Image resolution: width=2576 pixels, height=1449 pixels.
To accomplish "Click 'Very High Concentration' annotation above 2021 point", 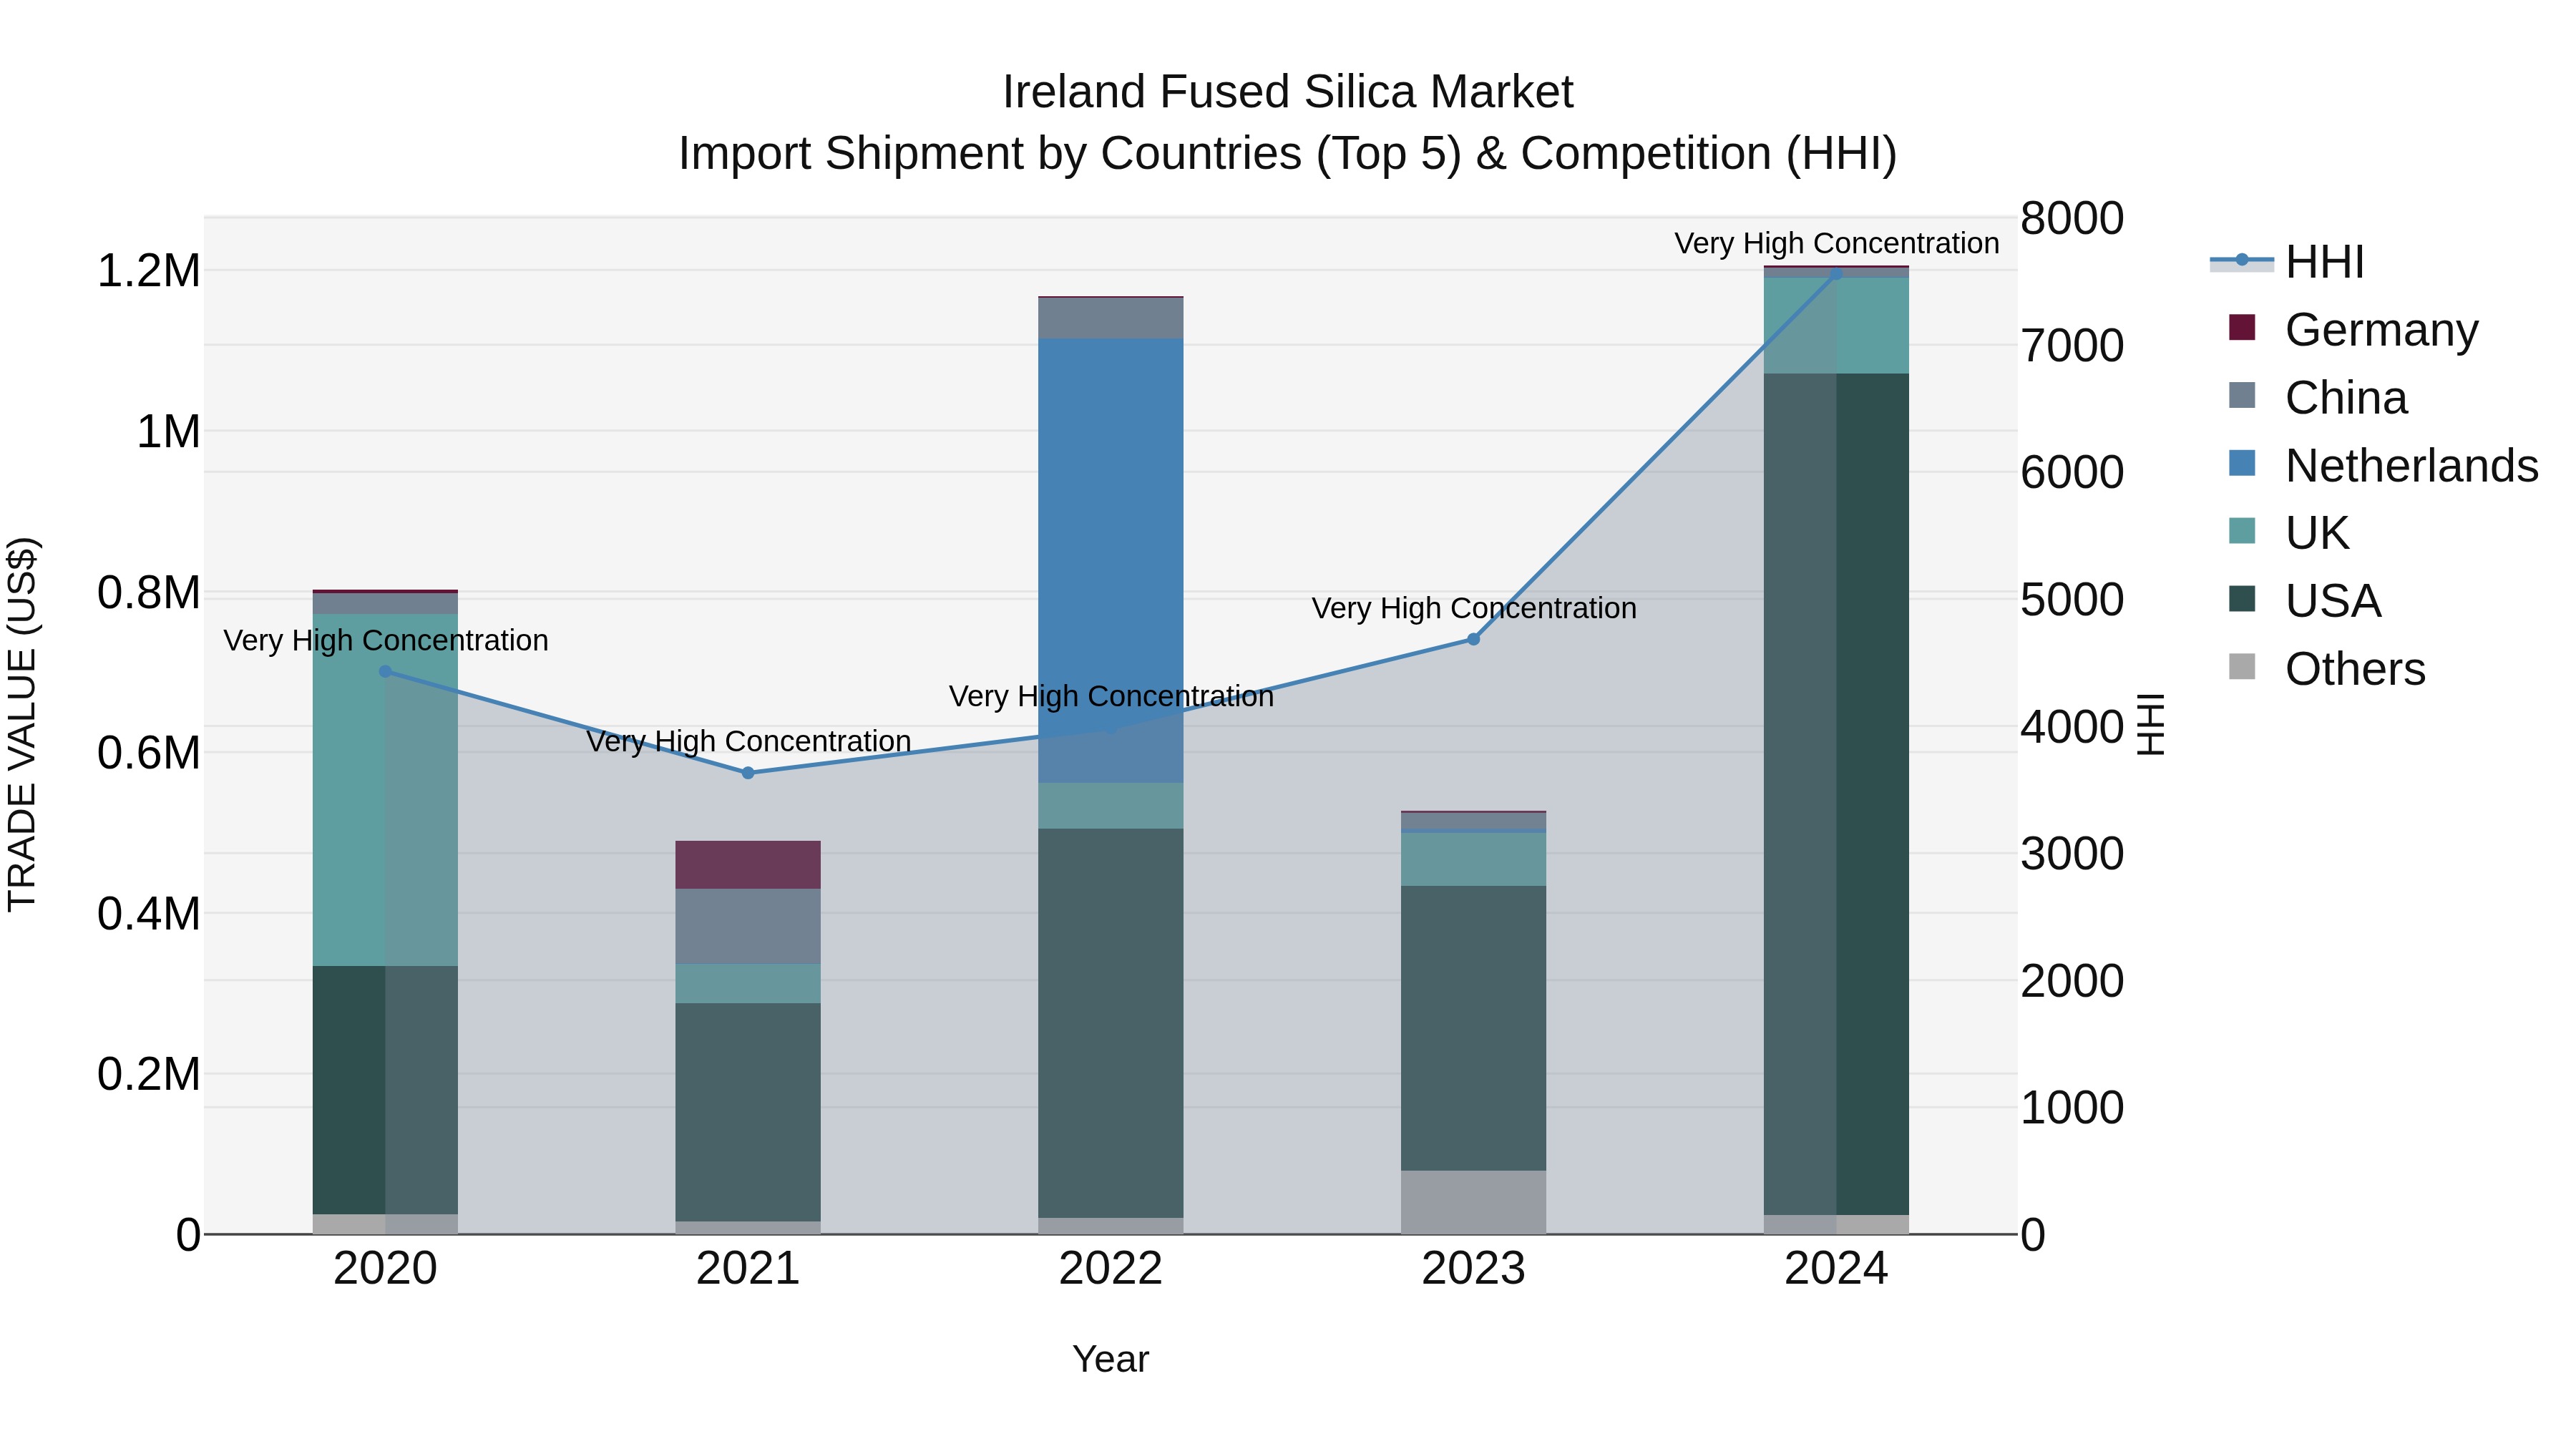I will (748, 741).
